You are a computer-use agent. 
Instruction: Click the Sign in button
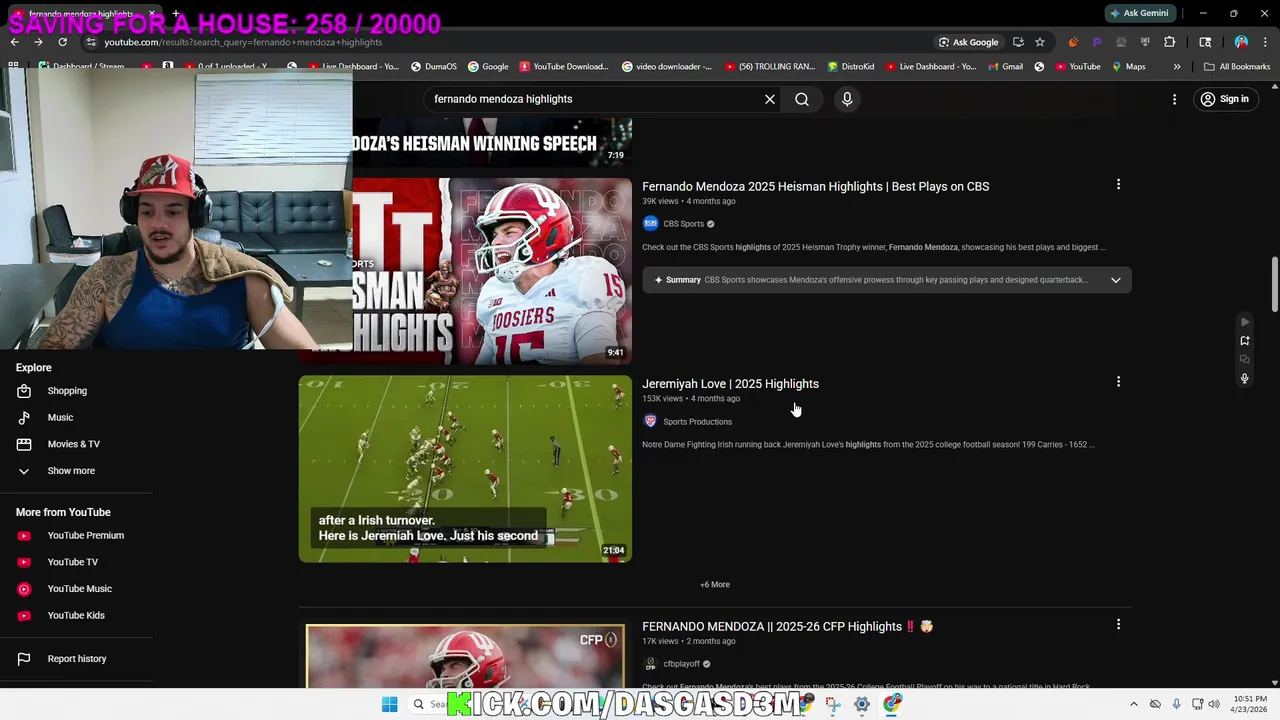tap(1225, 99)
